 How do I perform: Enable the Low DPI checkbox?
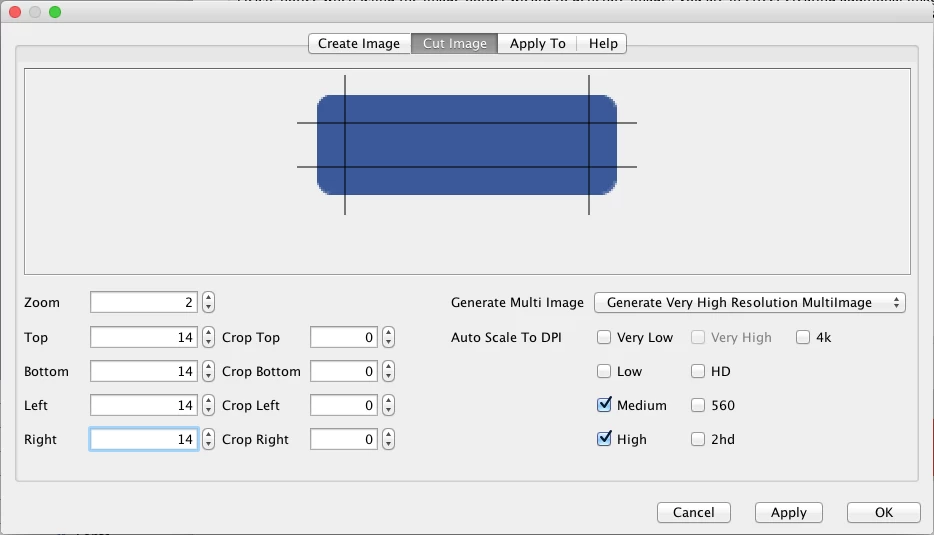(x=604, y=371)
